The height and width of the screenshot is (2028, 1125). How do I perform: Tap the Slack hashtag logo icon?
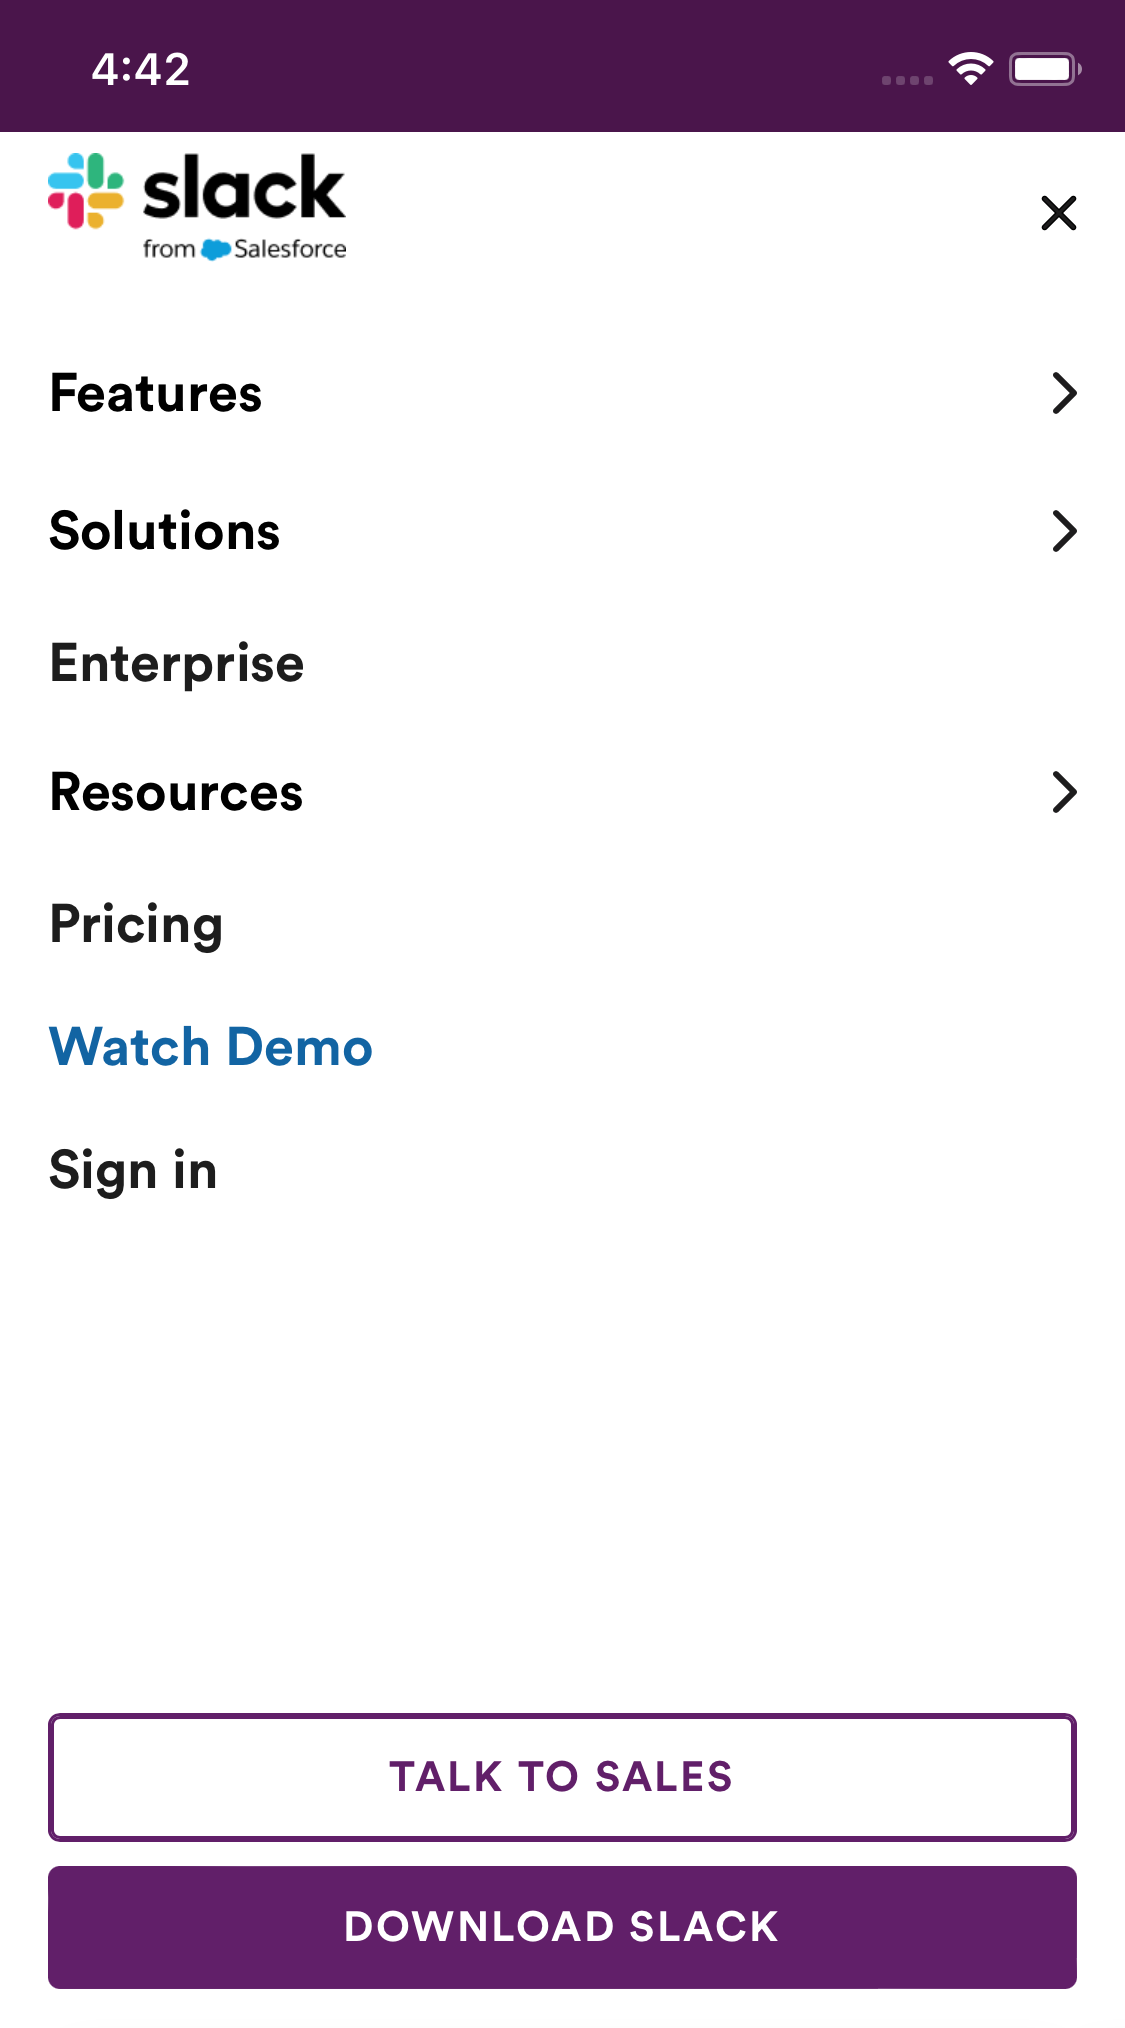tap(86, 190)
